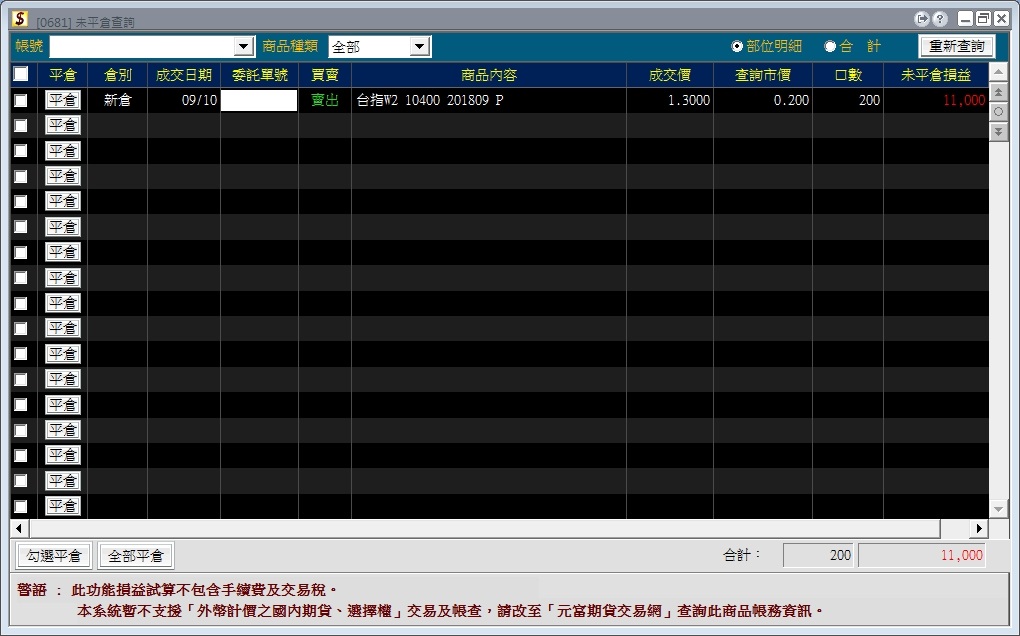1020x636 pixels.
Task: Click the 商品種類 label
Action: (x=290, y=46)
